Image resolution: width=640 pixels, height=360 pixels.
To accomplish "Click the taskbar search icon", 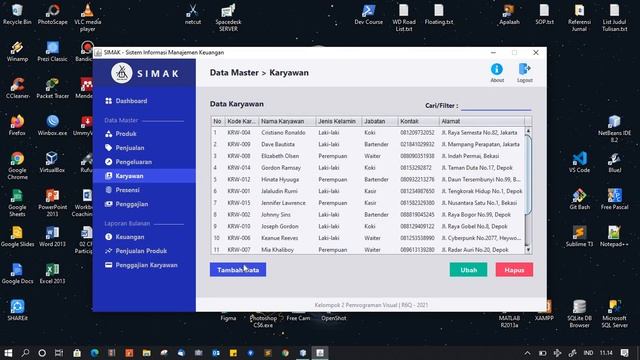I will tap(25, 353).
